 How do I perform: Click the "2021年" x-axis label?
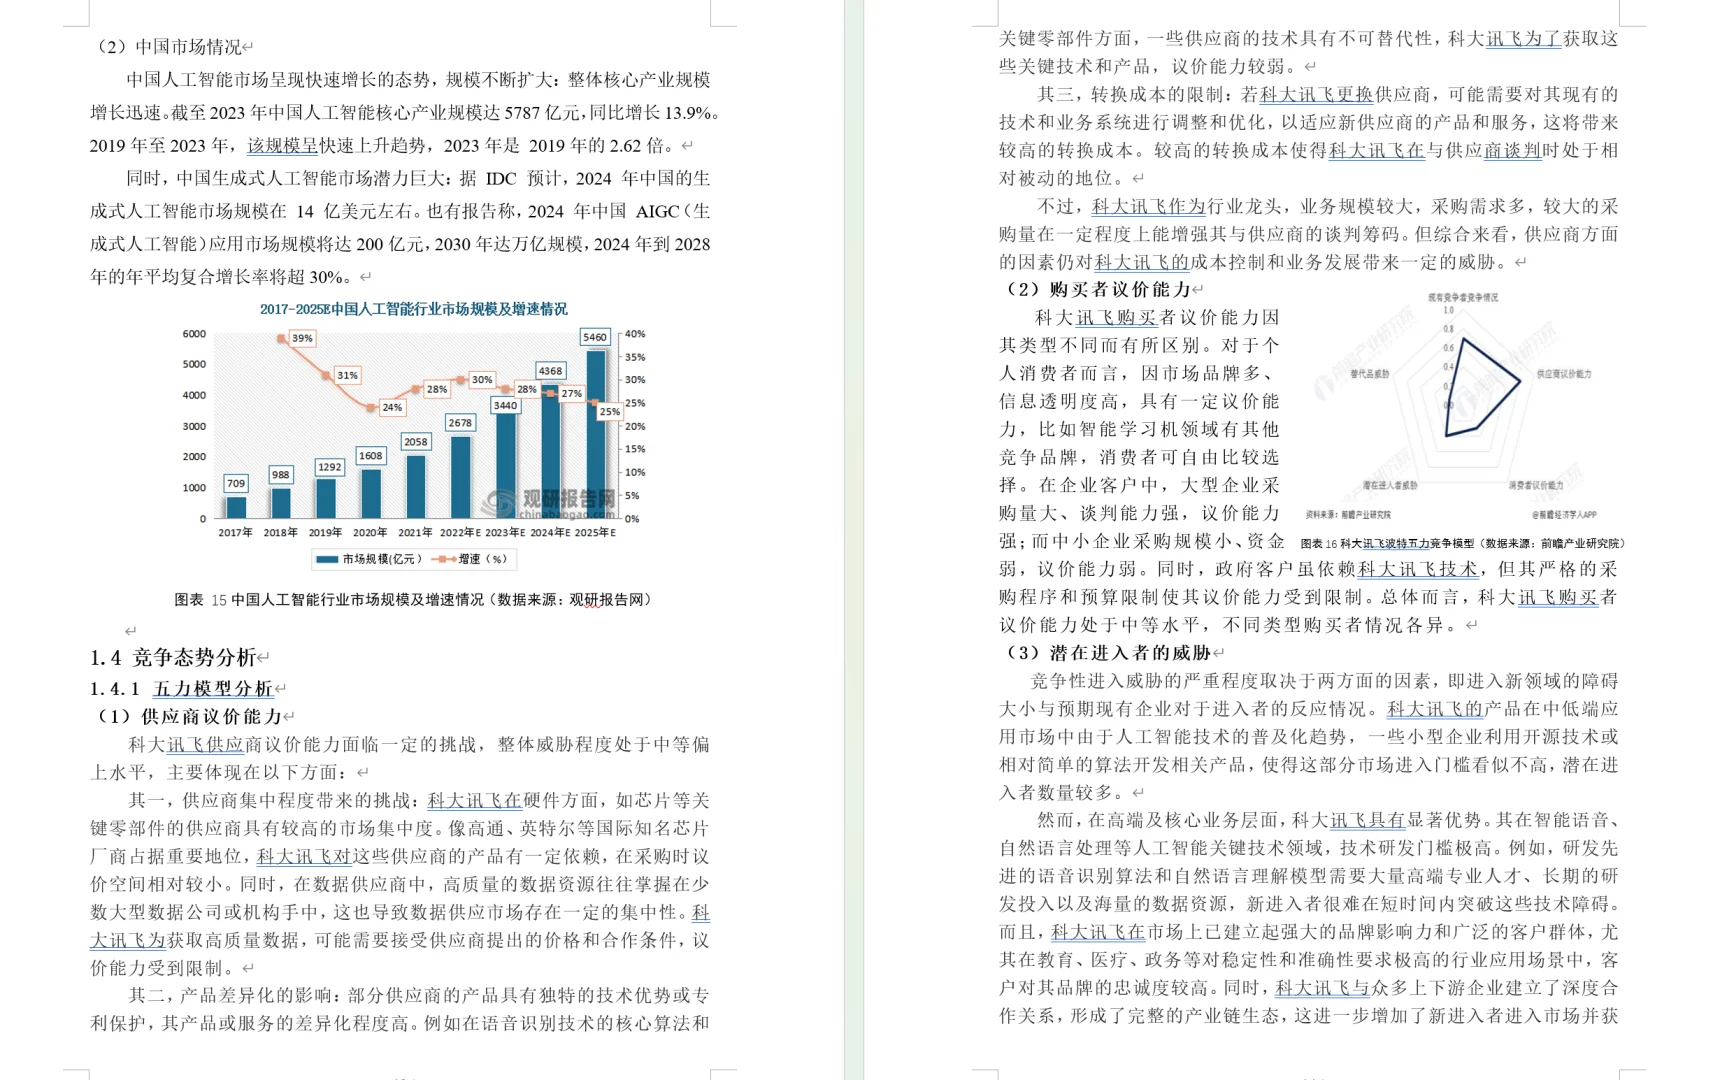[x=415, y=533]
